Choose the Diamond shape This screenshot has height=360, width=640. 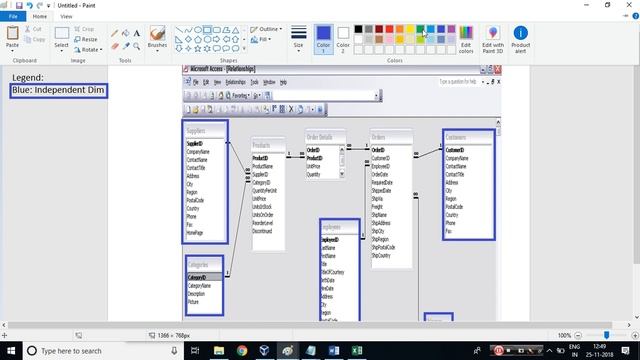[188, 40]
